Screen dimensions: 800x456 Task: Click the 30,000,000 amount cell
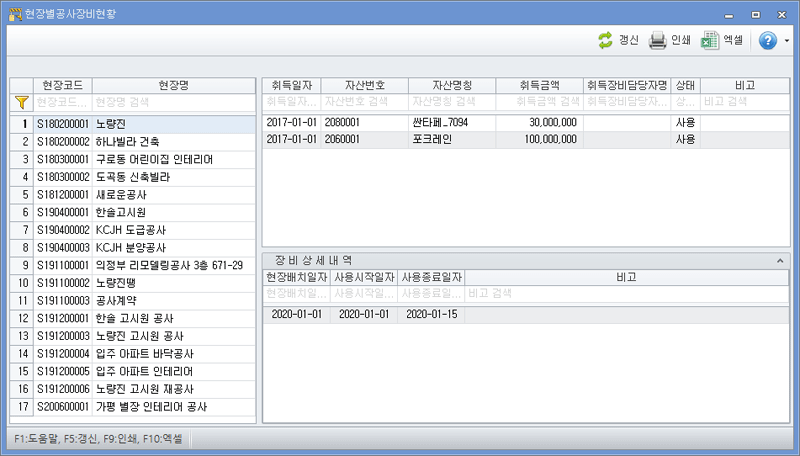(540, 122)
